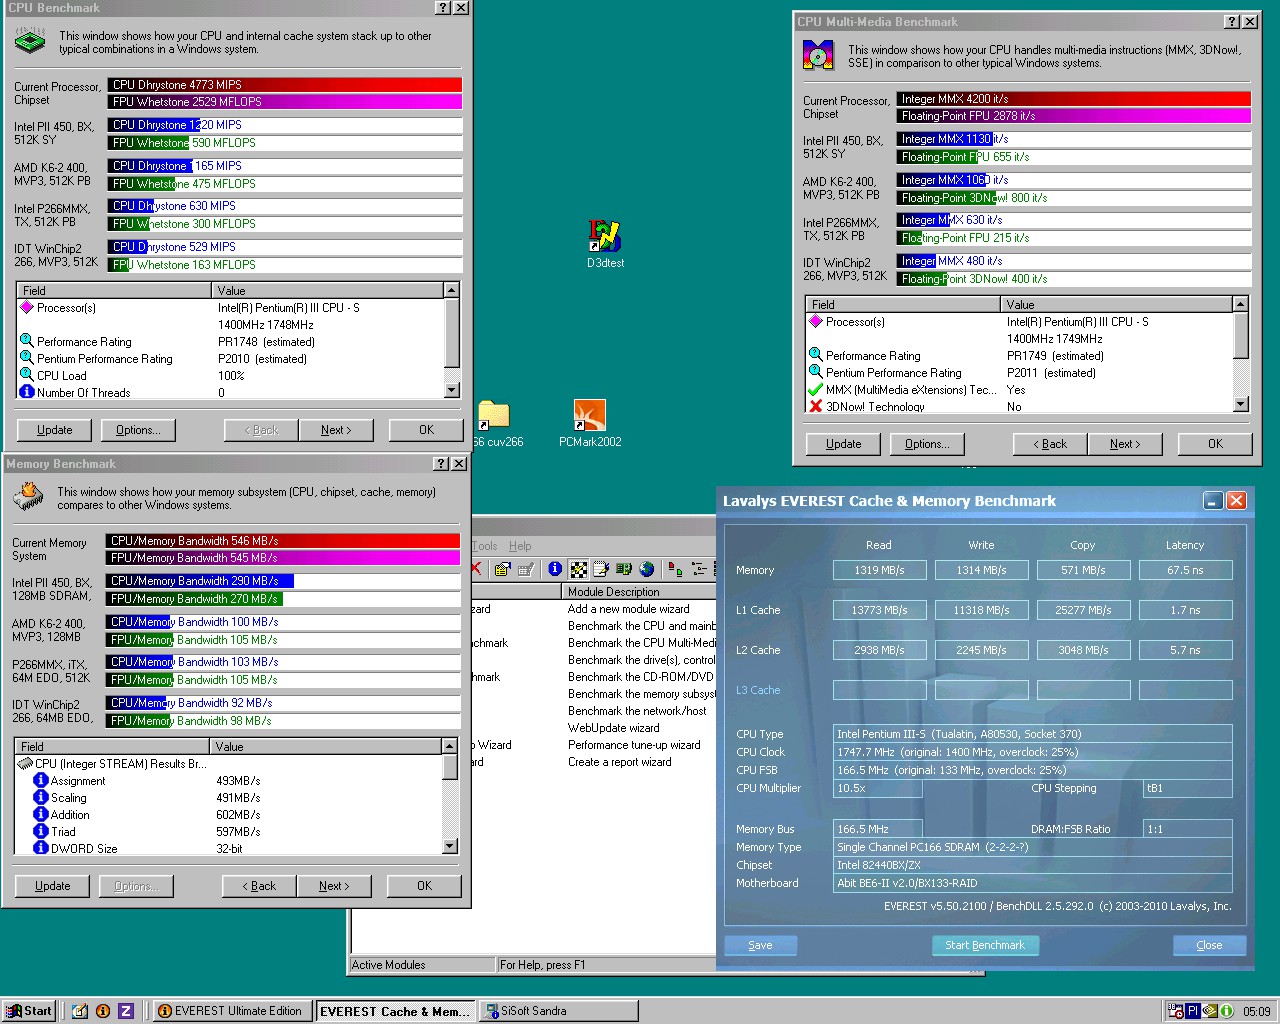
Task: Click Save in EVEREST Cache & Memory Benchmark
Action: click(x=760, y=945)
